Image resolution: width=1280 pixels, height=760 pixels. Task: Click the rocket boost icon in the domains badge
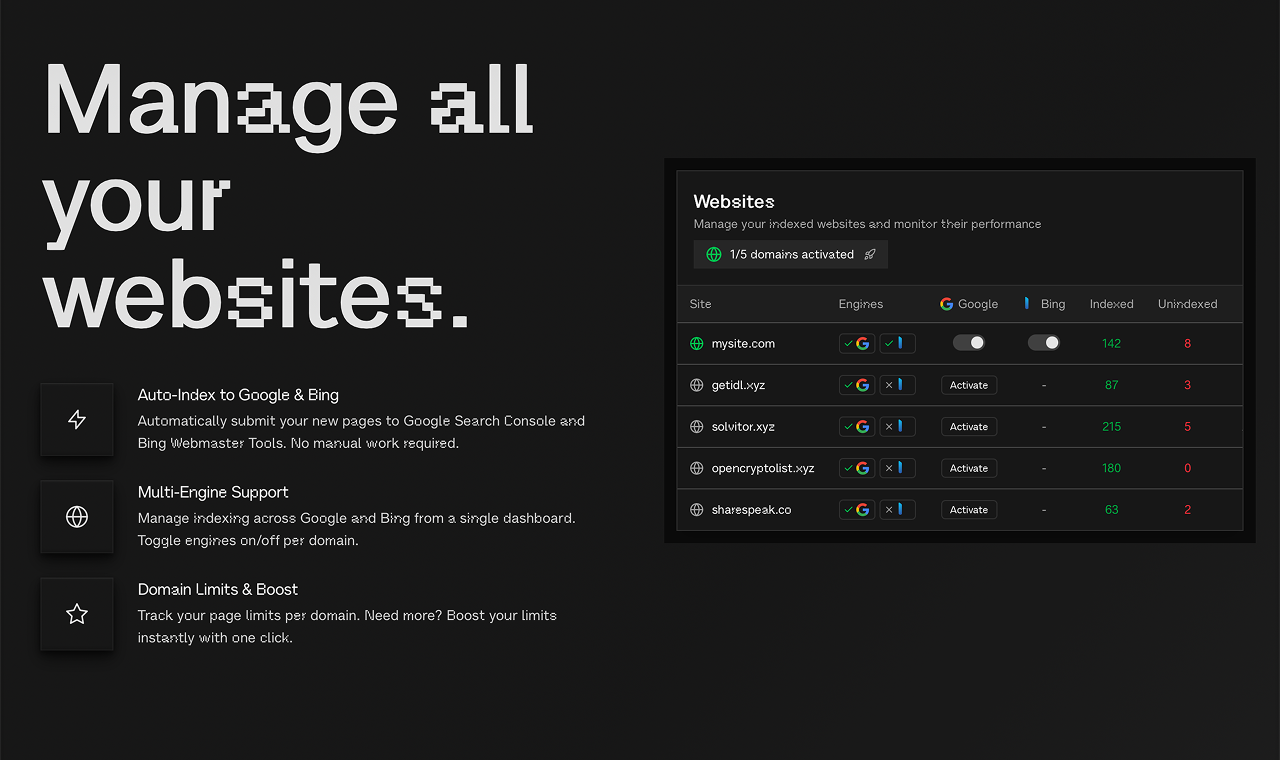(869, 254)
